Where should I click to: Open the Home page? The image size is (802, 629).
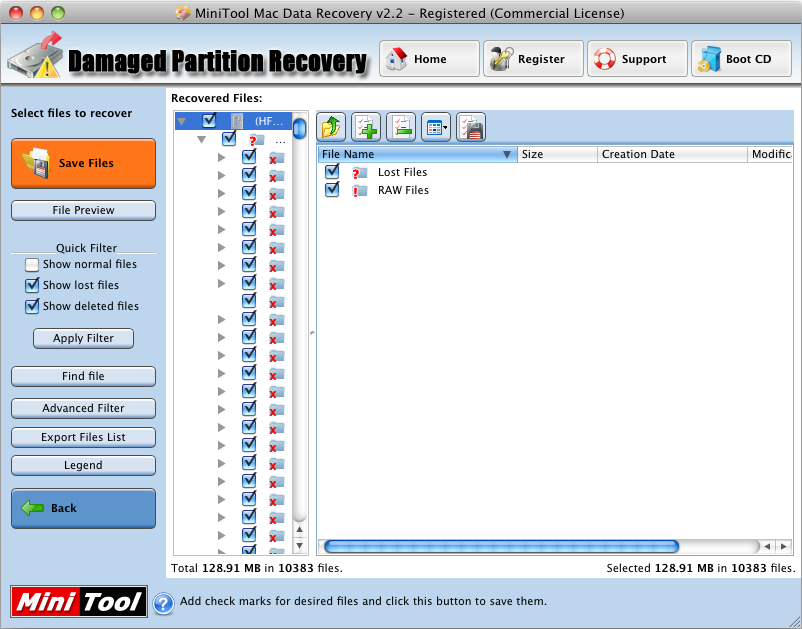click(x=429, y=59)
